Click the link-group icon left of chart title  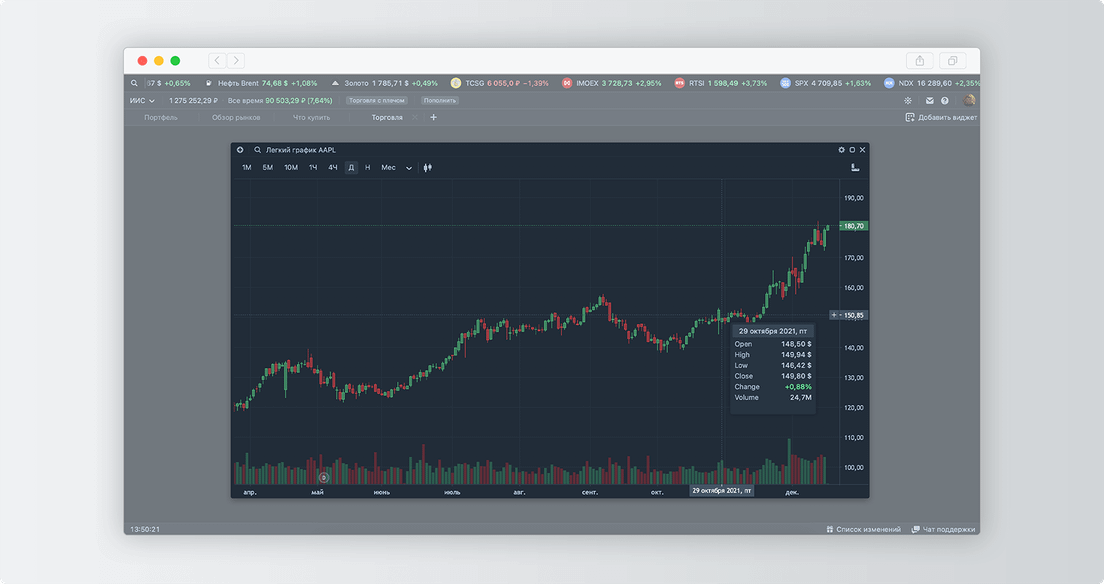240,150
